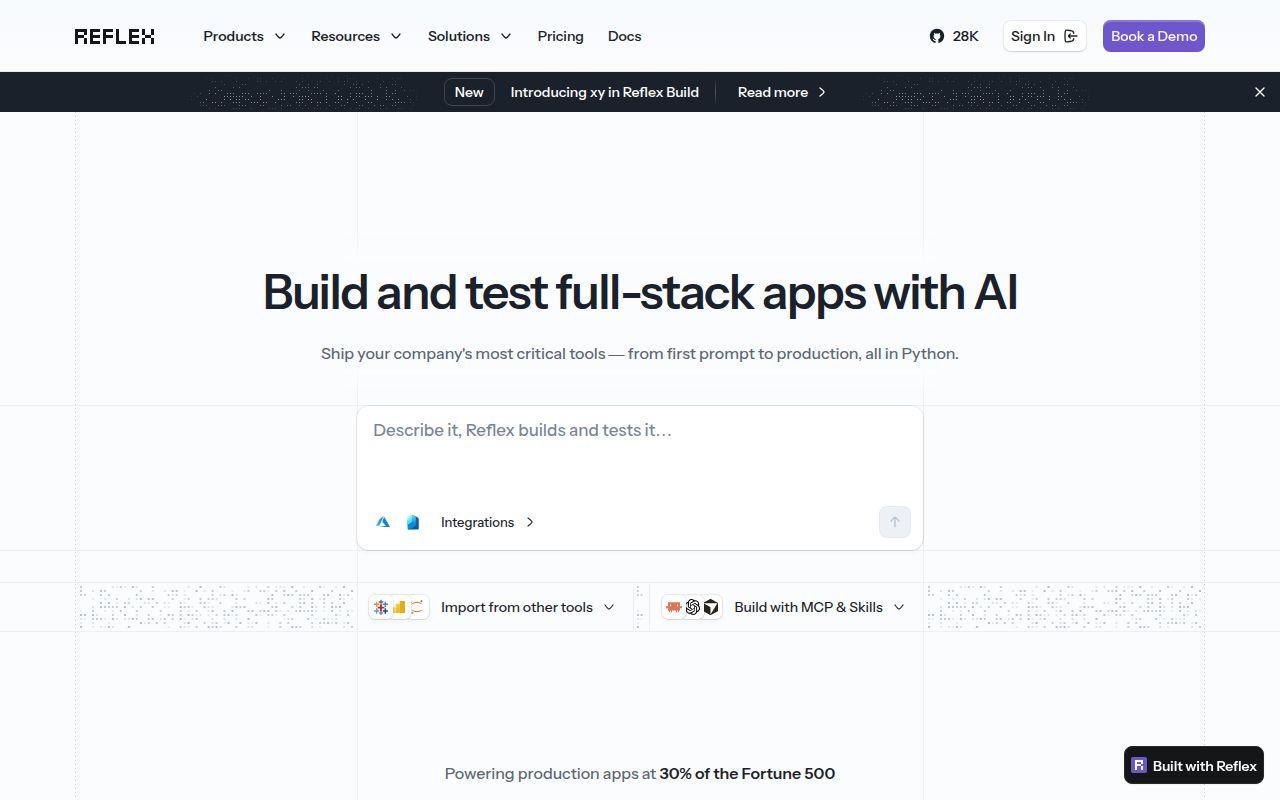Expand the Products dropdown menu
The image size is (1280, 800).
[x=244, y=36]
